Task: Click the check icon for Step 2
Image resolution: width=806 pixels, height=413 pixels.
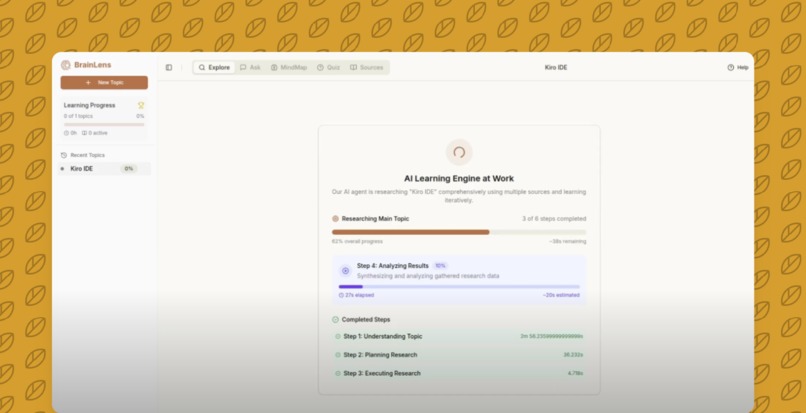Action: (x=338, y=355)
